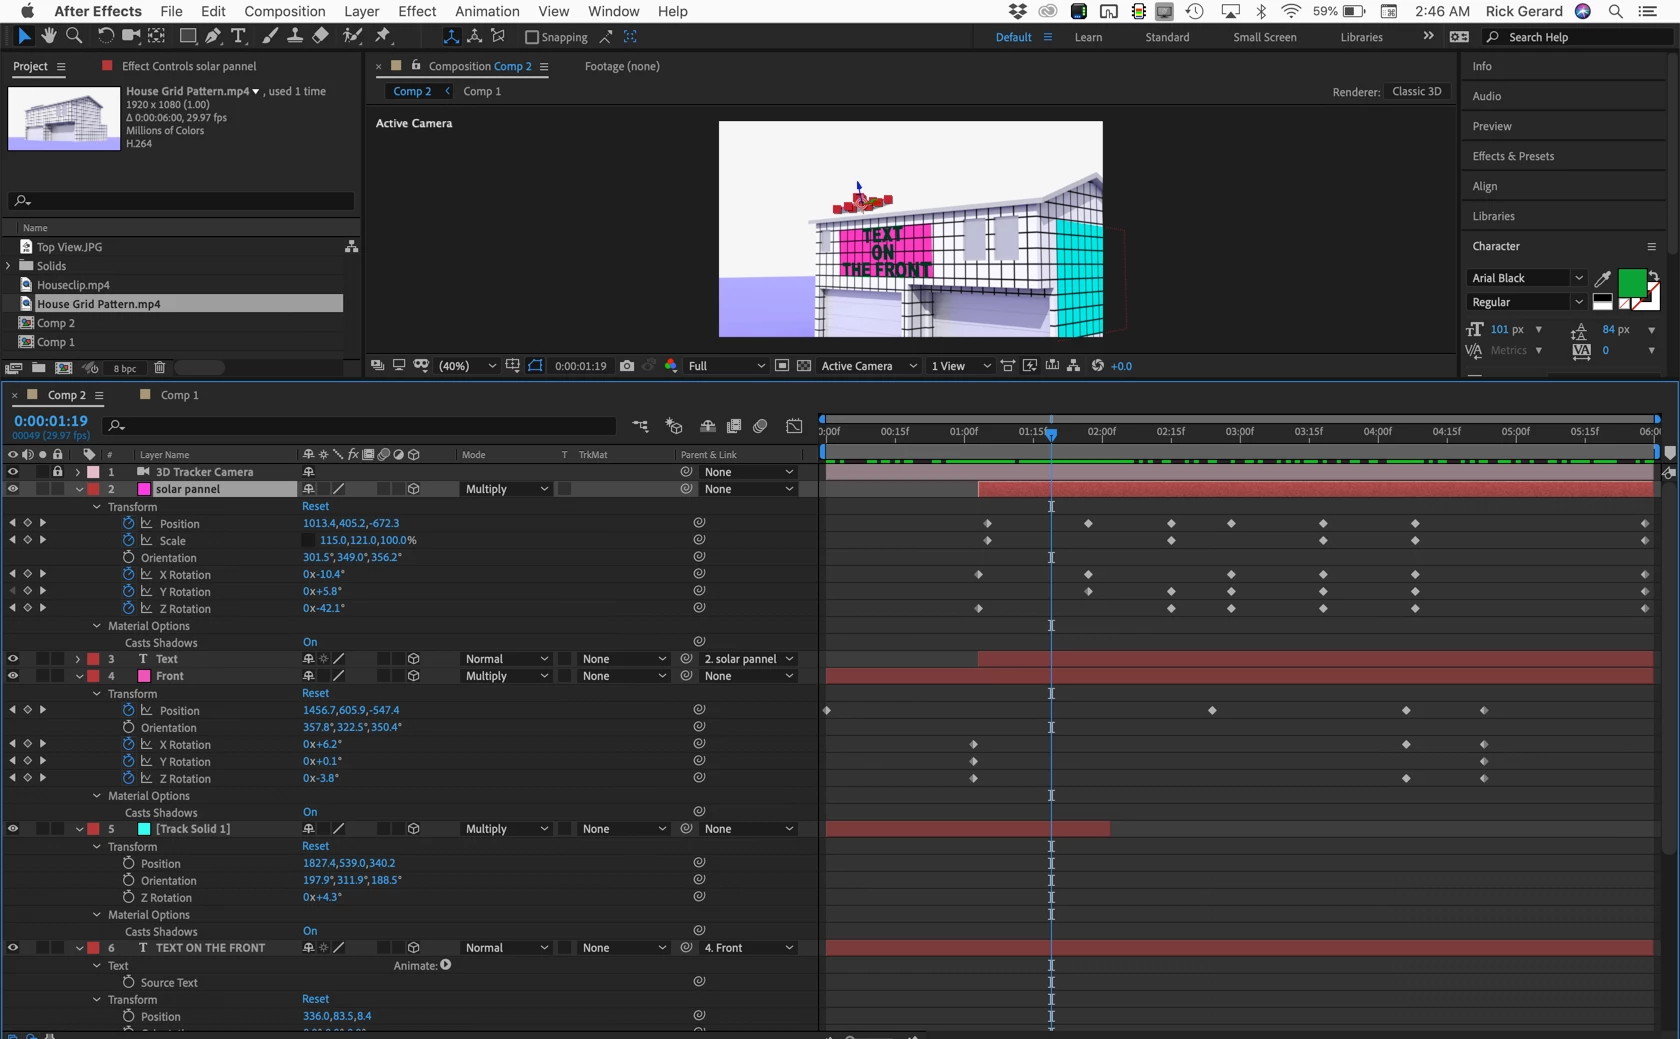Collapse the Front layer properties
This screenshot has height=1039, width=1680.
[79, 676]
